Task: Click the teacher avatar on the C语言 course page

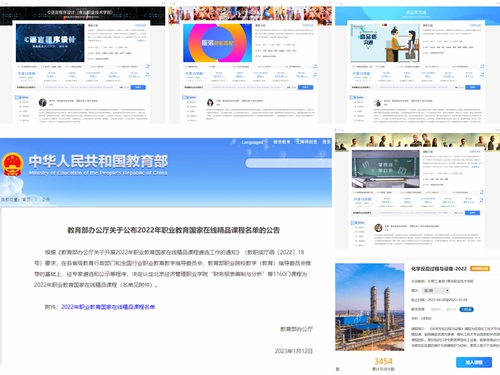Action: 43,102
